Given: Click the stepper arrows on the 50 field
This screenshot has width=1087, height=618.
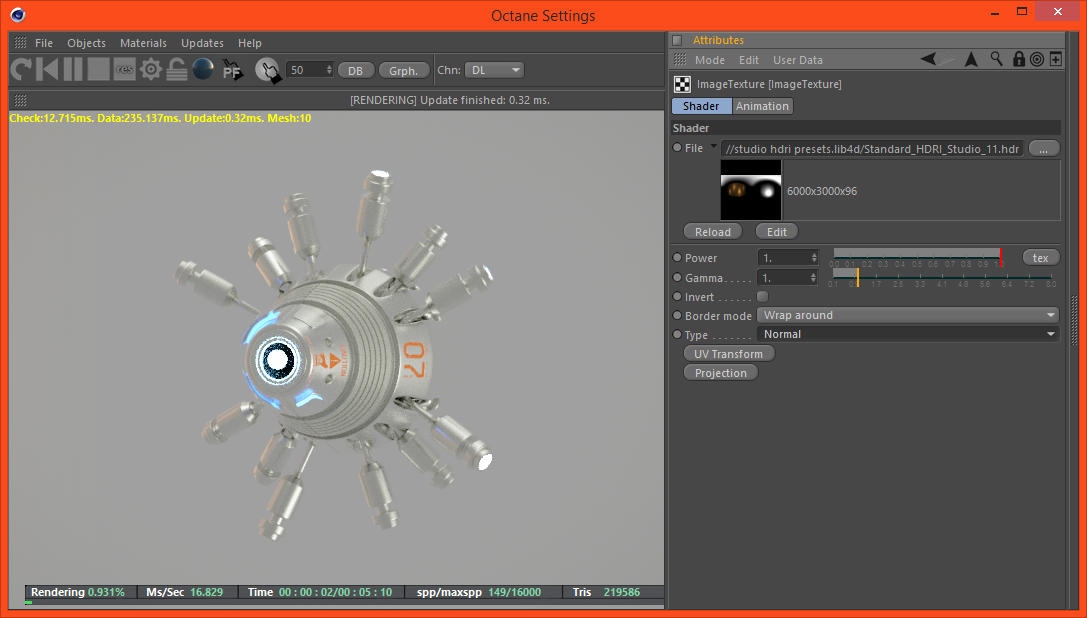Looking at the screenshot, I should (x=329, y=70).
